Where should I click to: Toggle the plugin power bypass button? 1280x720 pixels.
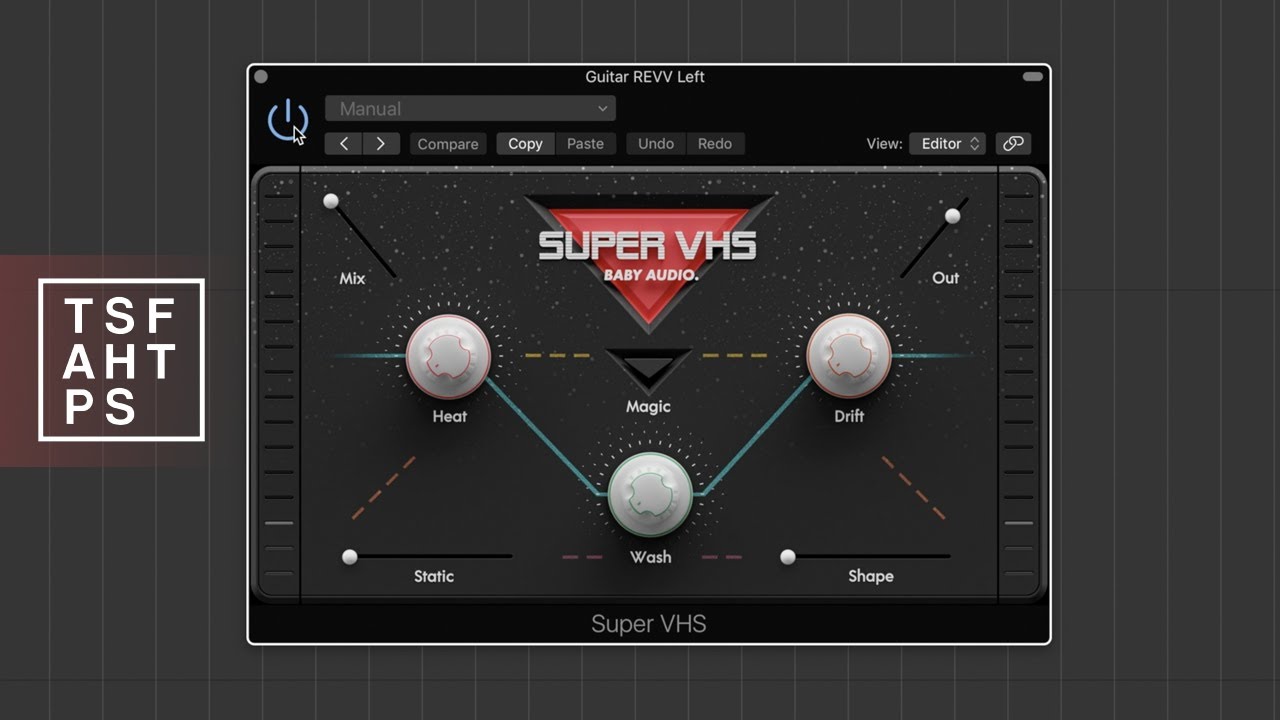288,120
